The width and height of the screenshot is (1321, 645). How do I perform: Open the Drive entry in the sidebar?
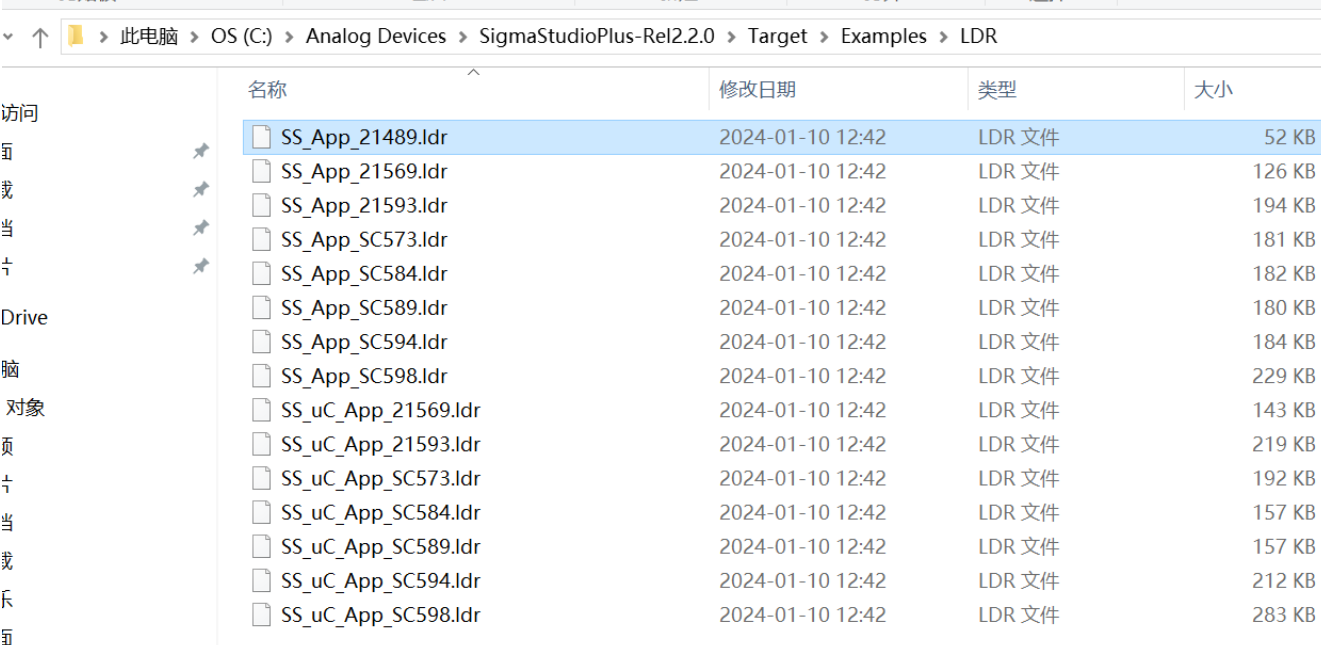pyautogui.click(x=24, y=317)
